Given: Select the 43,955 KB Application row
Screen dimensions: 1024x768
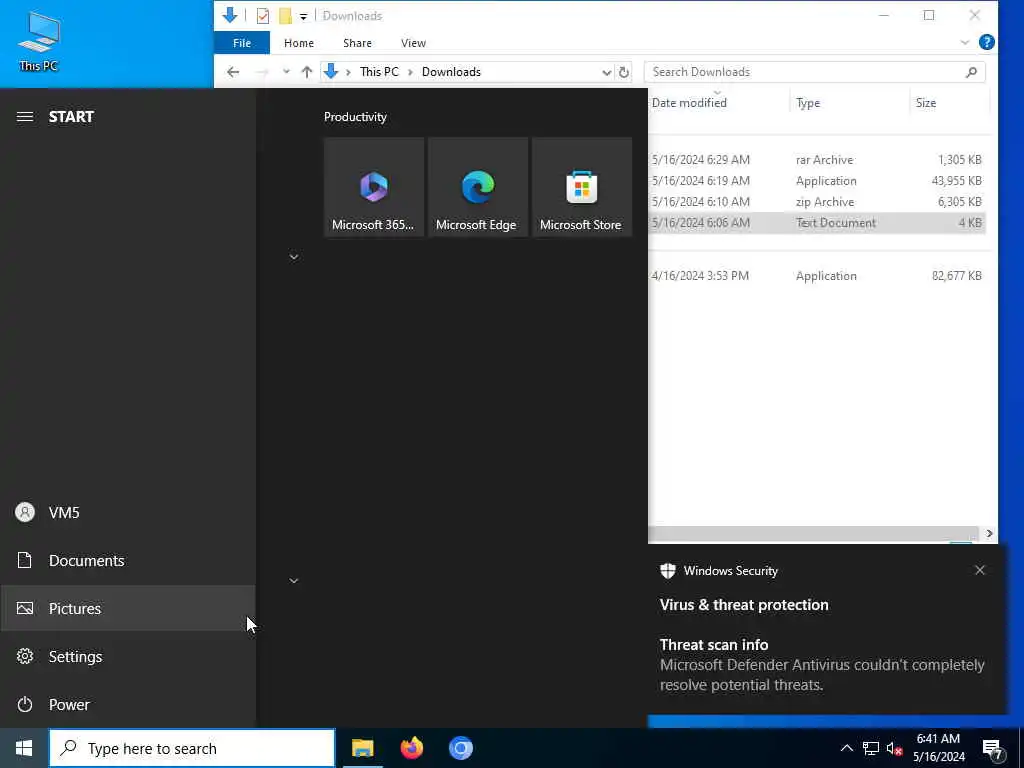Looking at the screenshot, I should coord(816,181).
